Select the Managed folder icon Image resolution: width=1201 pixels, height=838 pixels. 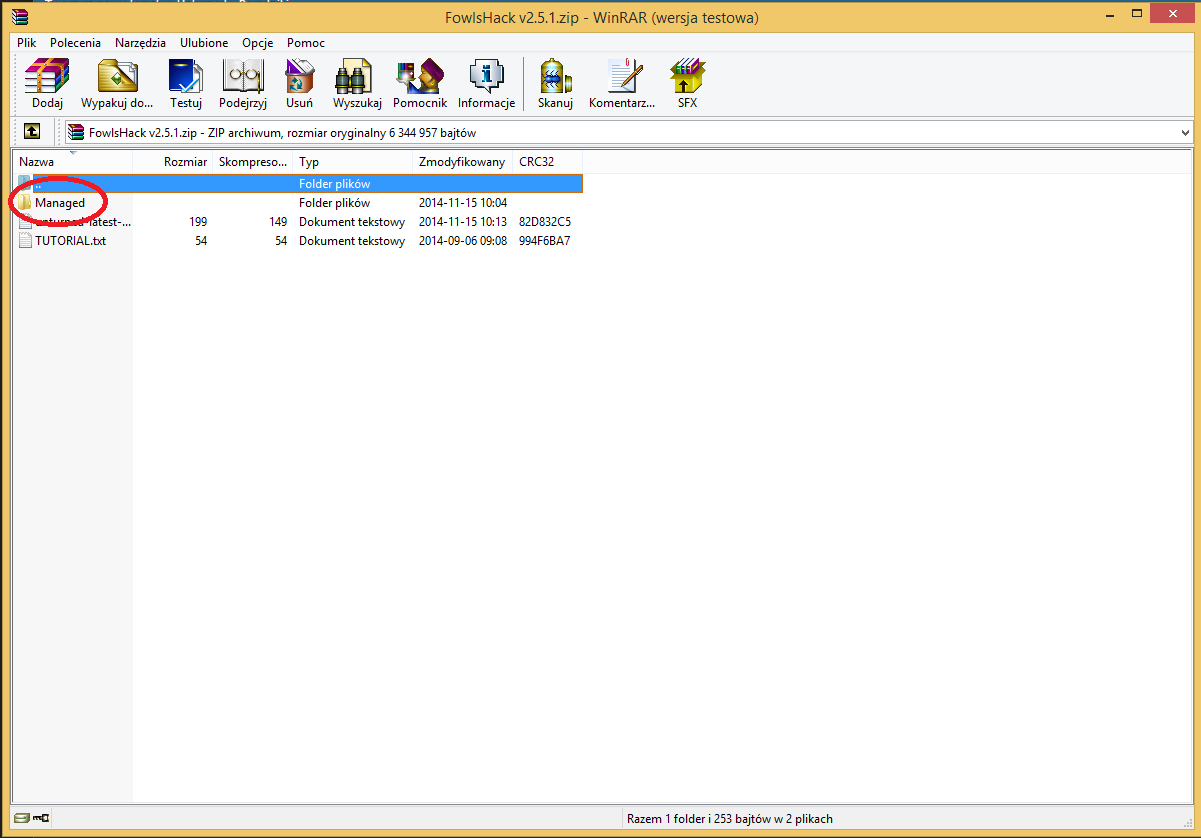pos(25,203)
